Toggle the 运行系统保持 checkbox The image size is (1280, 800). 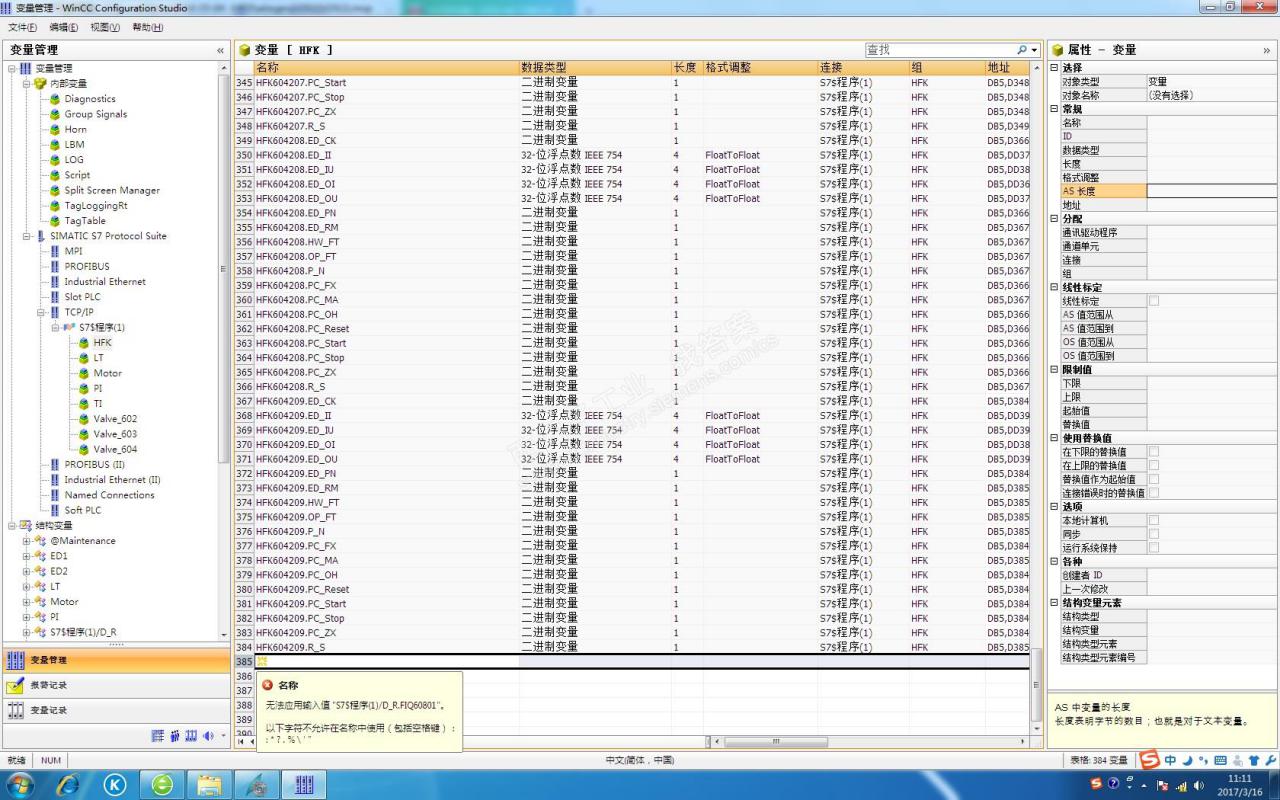pos(1154,548)
